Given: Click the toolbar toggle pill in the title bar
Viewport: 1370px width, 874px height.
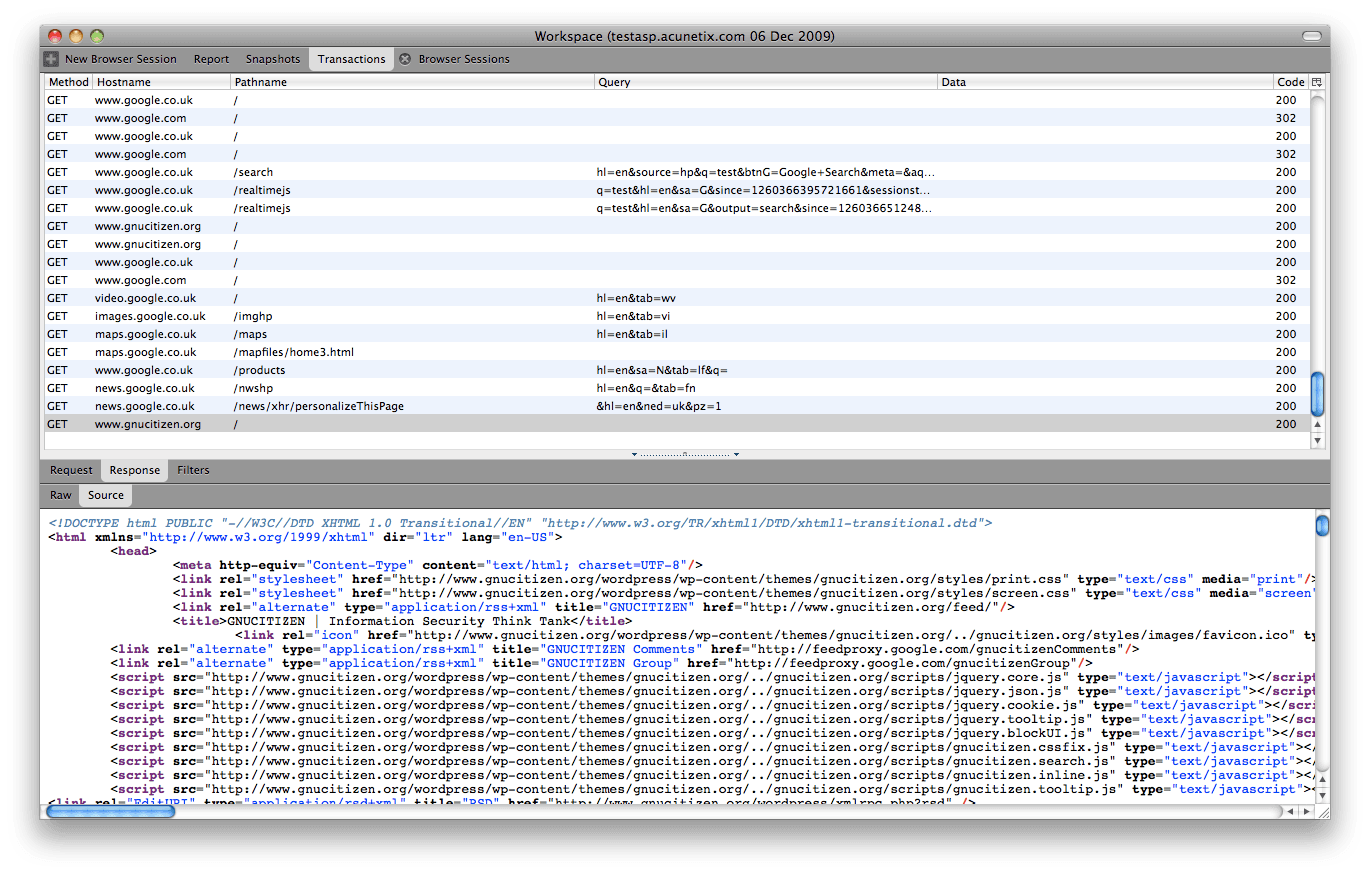Looking at the screenshot, I should pyautogui.click(x=1311, y=36).
